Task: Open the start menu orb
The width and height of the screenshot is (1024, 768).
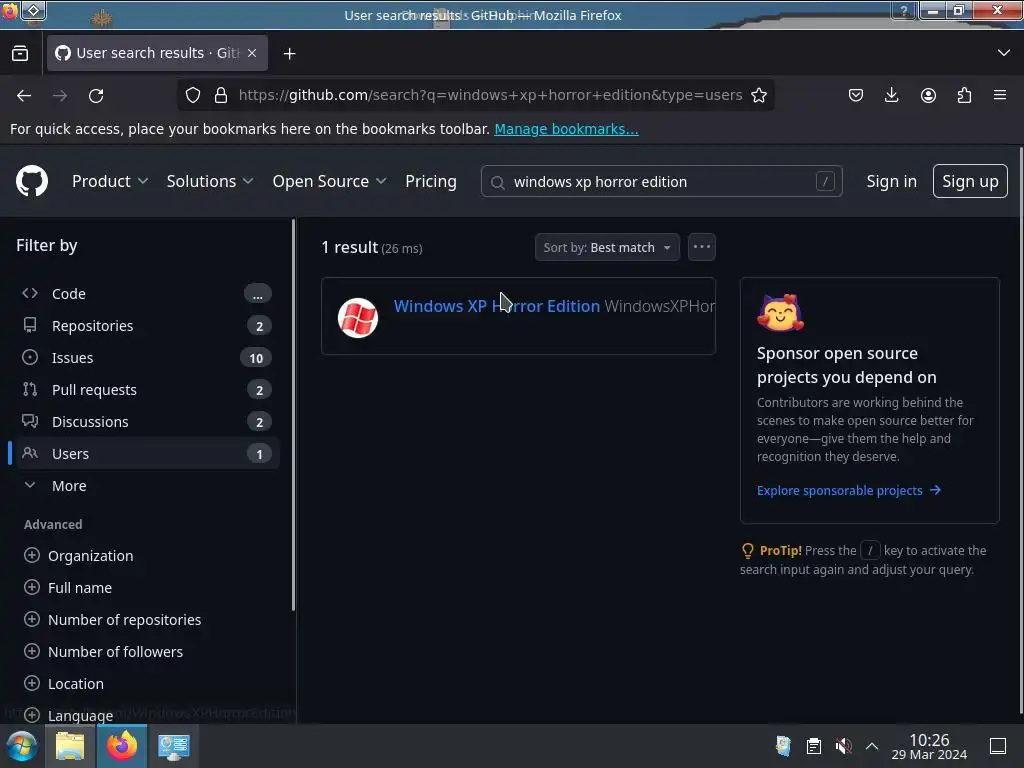Action: 22,746
